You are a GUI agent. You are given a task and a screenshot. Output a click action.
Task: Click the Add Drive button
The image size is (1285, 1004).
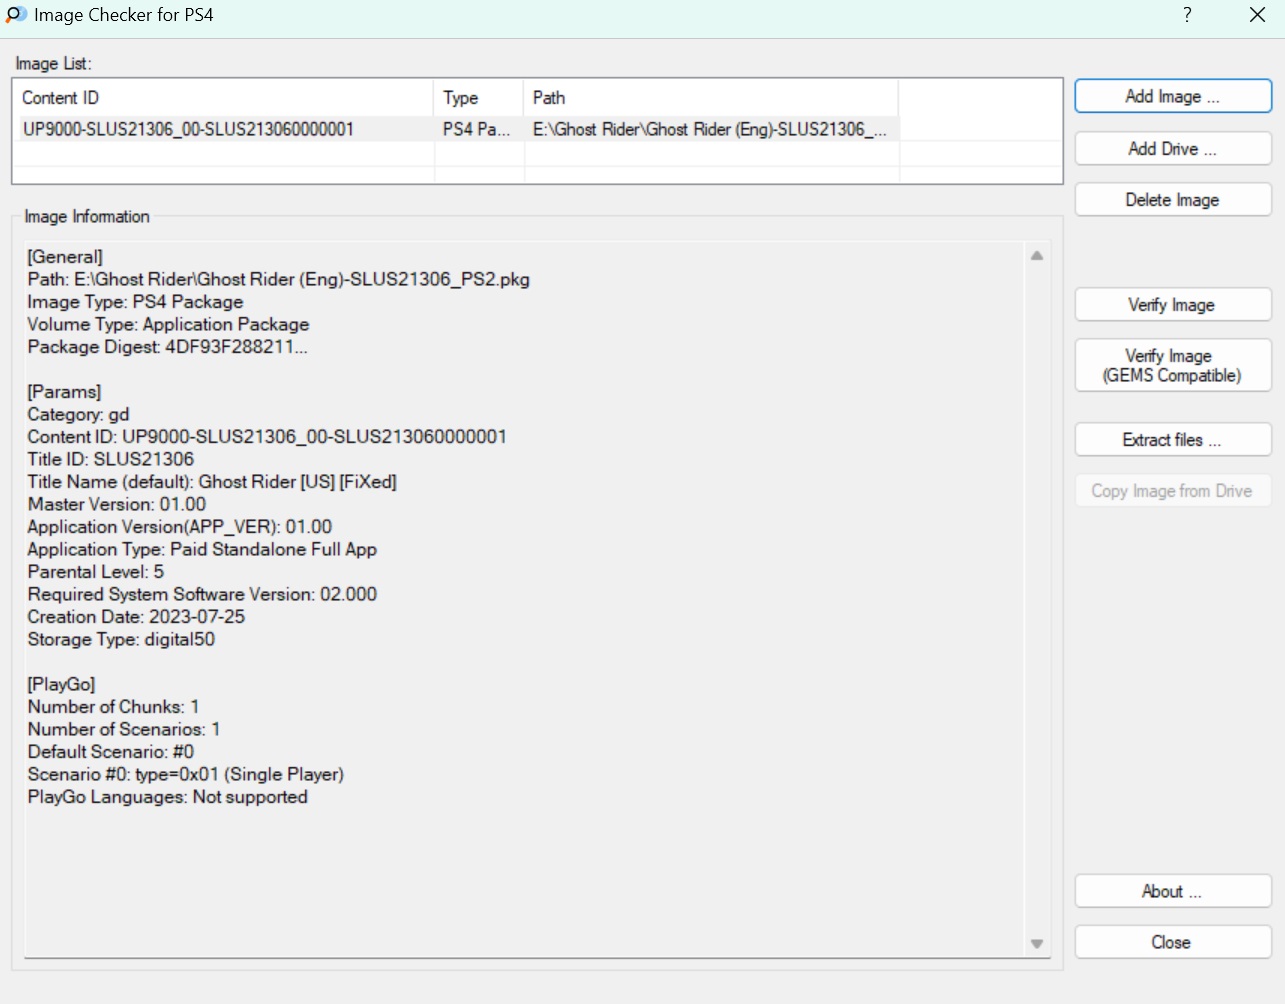point(1173,149)
